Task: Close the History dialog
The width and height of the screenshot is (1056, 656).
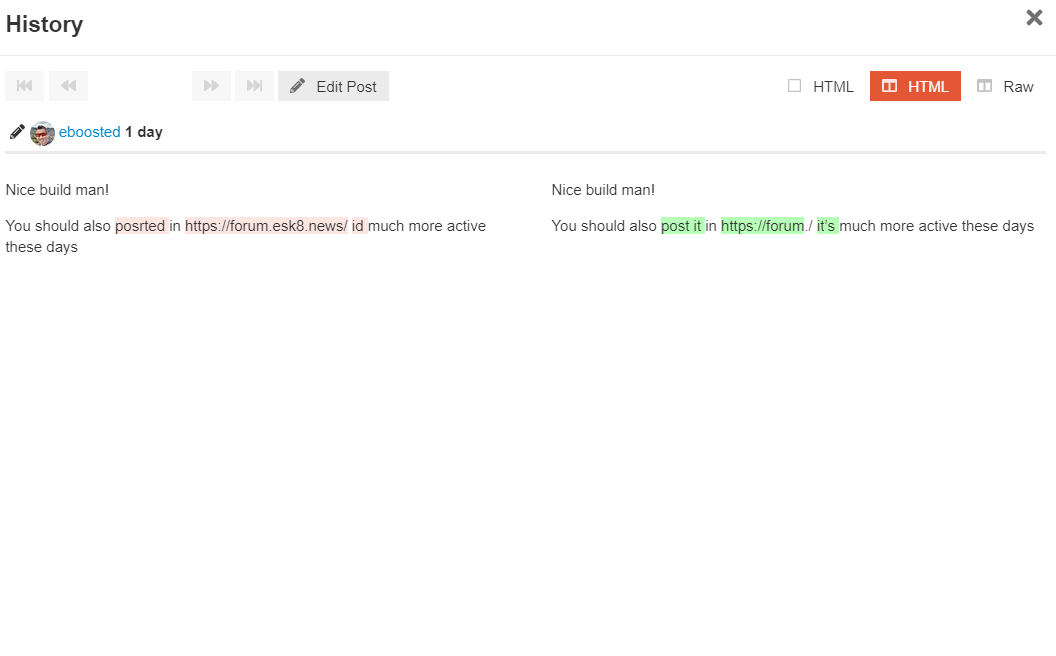Action: click(x=1034, y=18)
